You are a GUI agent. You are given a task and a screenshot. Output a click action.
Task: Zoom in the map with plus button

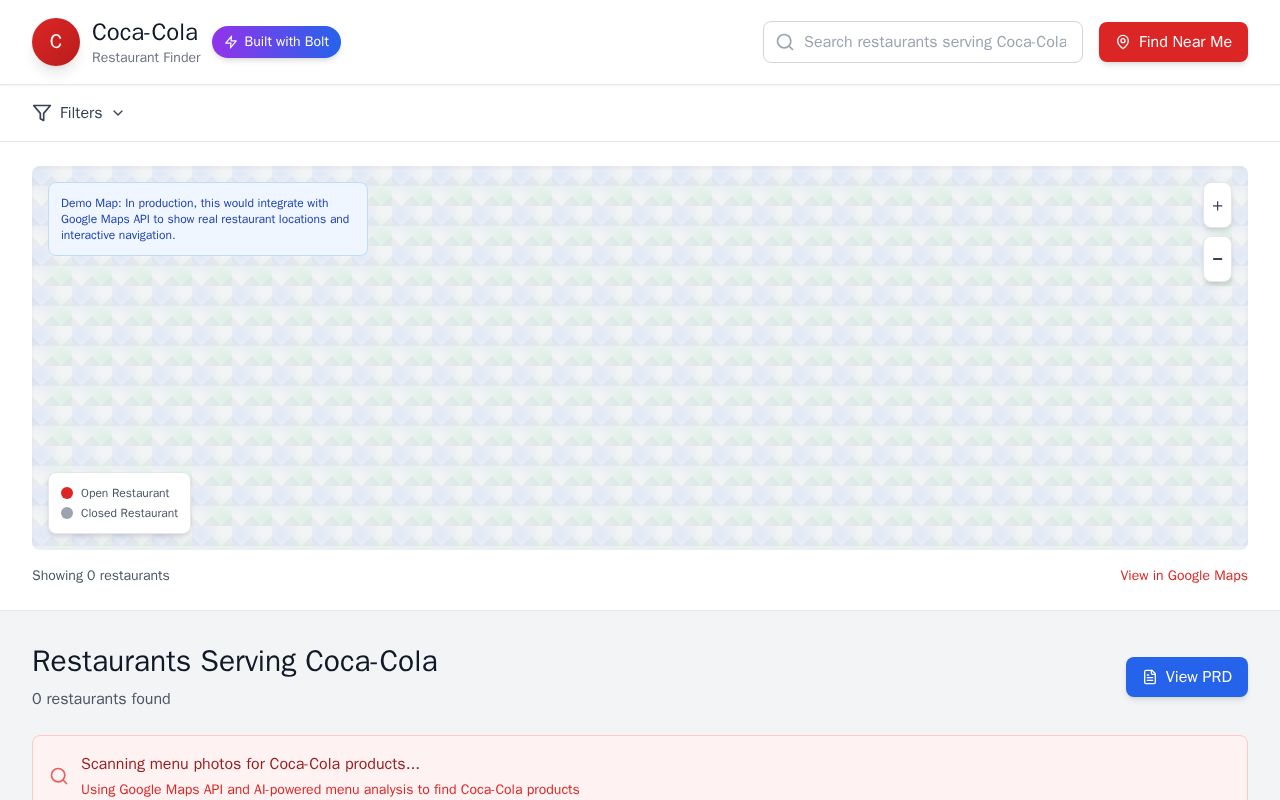coord(1217,206)
